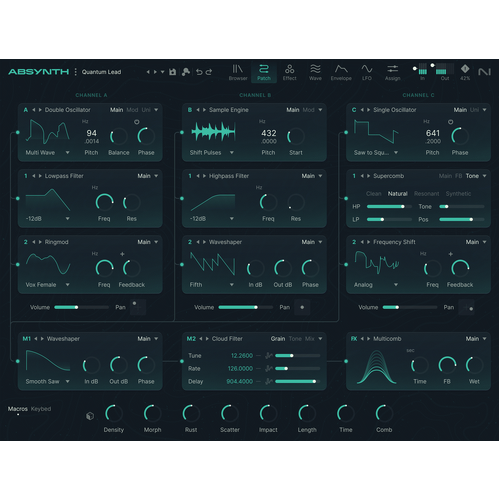500x500 pixels.
Task: Click previous module arrow on Sample Engine
Action: pyautogui.click(x=198, y=110)
